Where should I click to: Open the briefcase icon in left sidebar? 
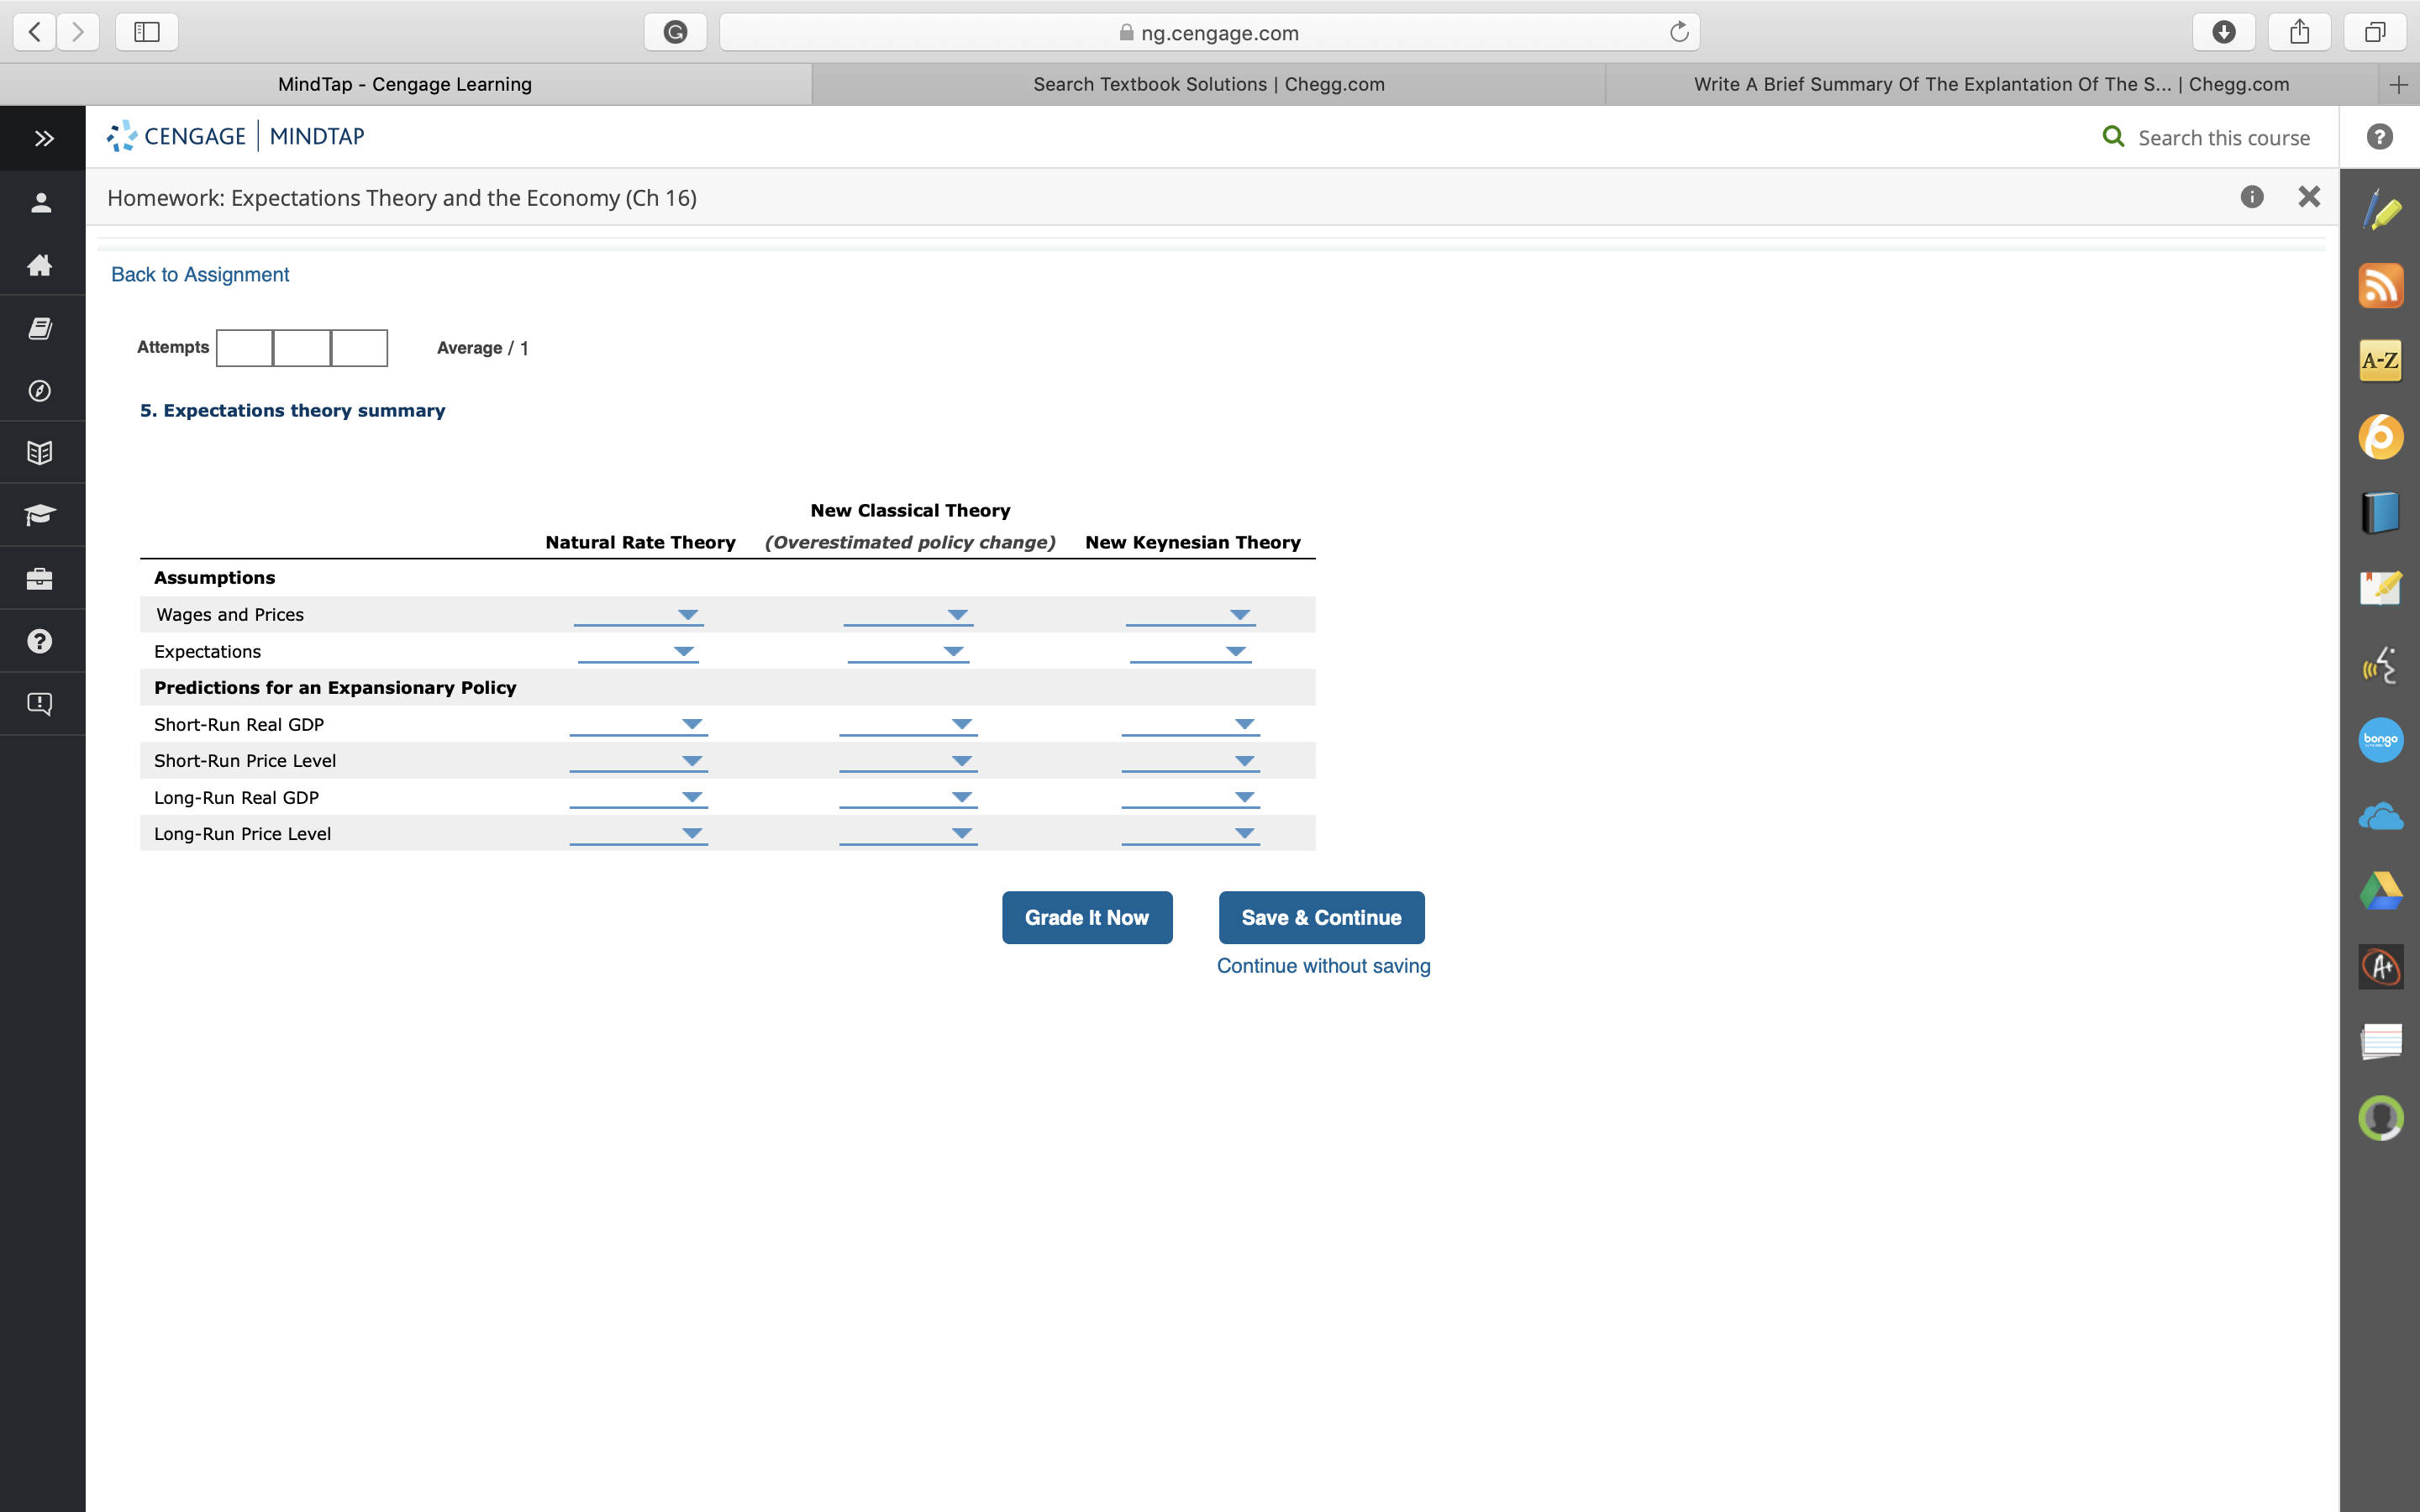[40, 579]
